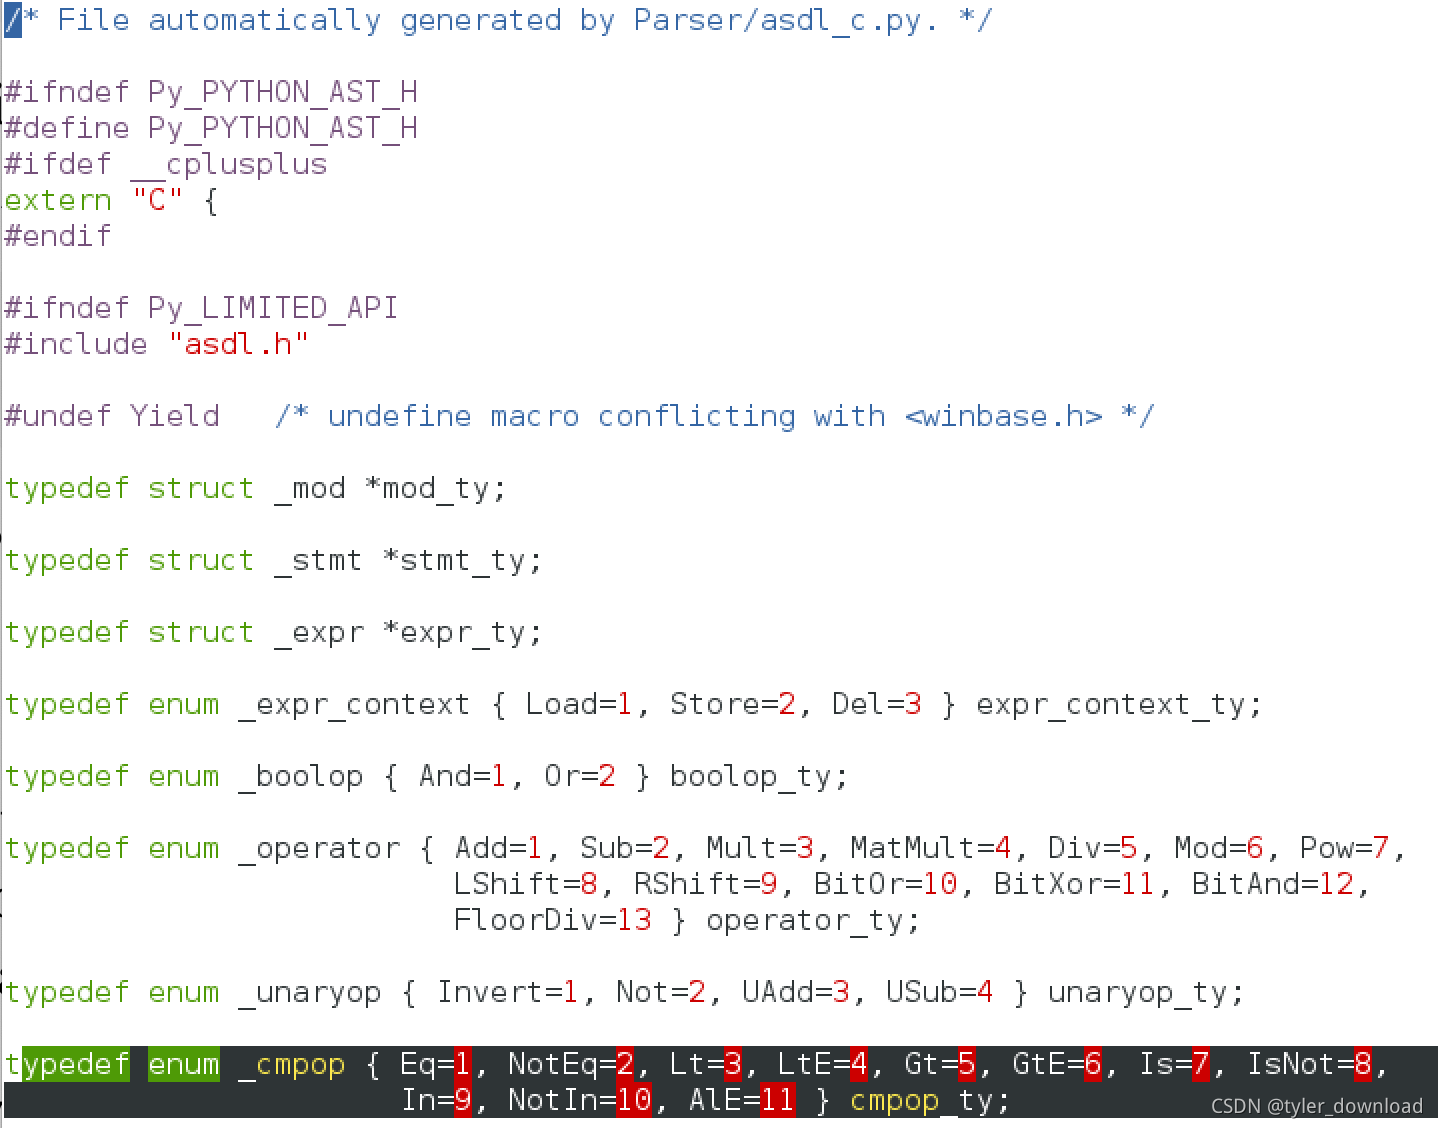The image size is (1438, 1128).
Task: Click 'Load=1' enum value
Action: [x=579, y=705]
